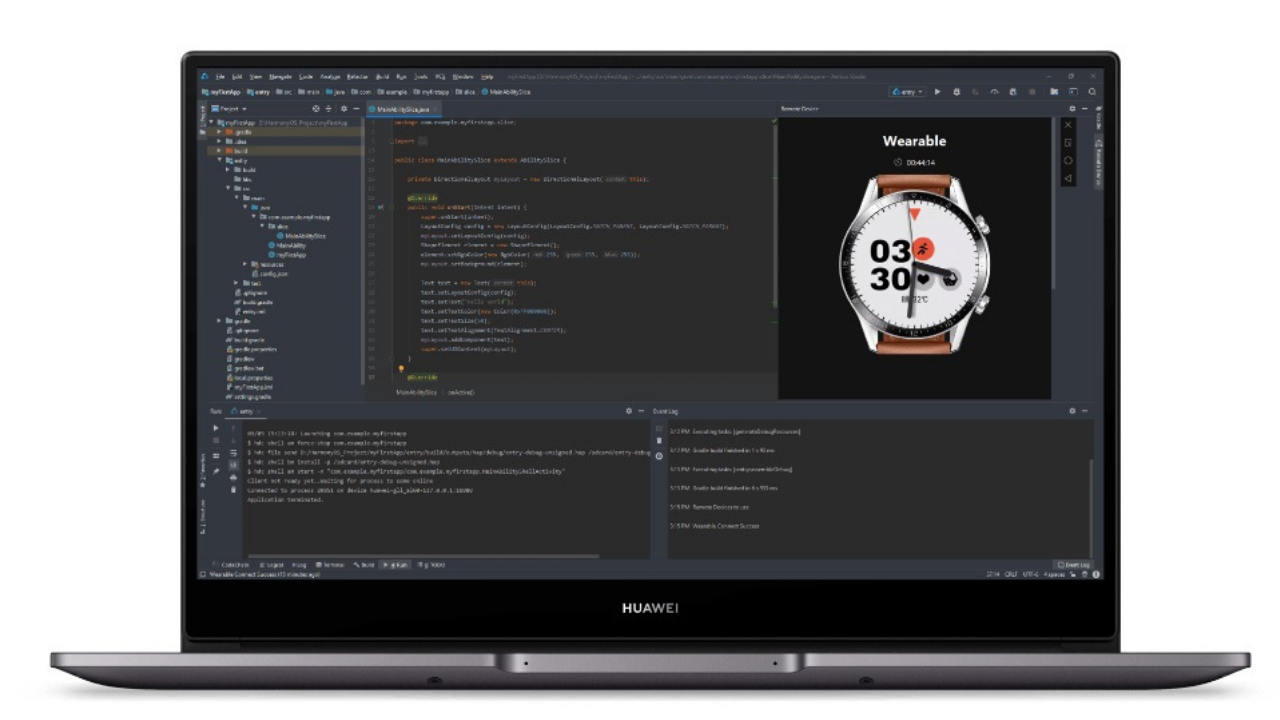1280x720 pixels.
Task: Click the wearable watch face preview
Action: coord(913,263)
